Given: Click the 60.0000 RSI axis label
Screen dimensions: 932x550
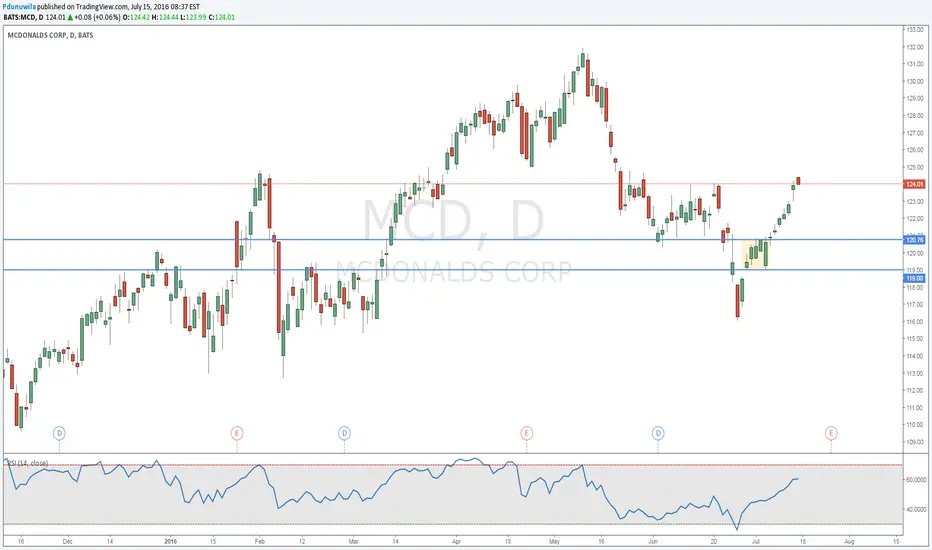Looking at the screenshot, I should click(x=916, y=479).
